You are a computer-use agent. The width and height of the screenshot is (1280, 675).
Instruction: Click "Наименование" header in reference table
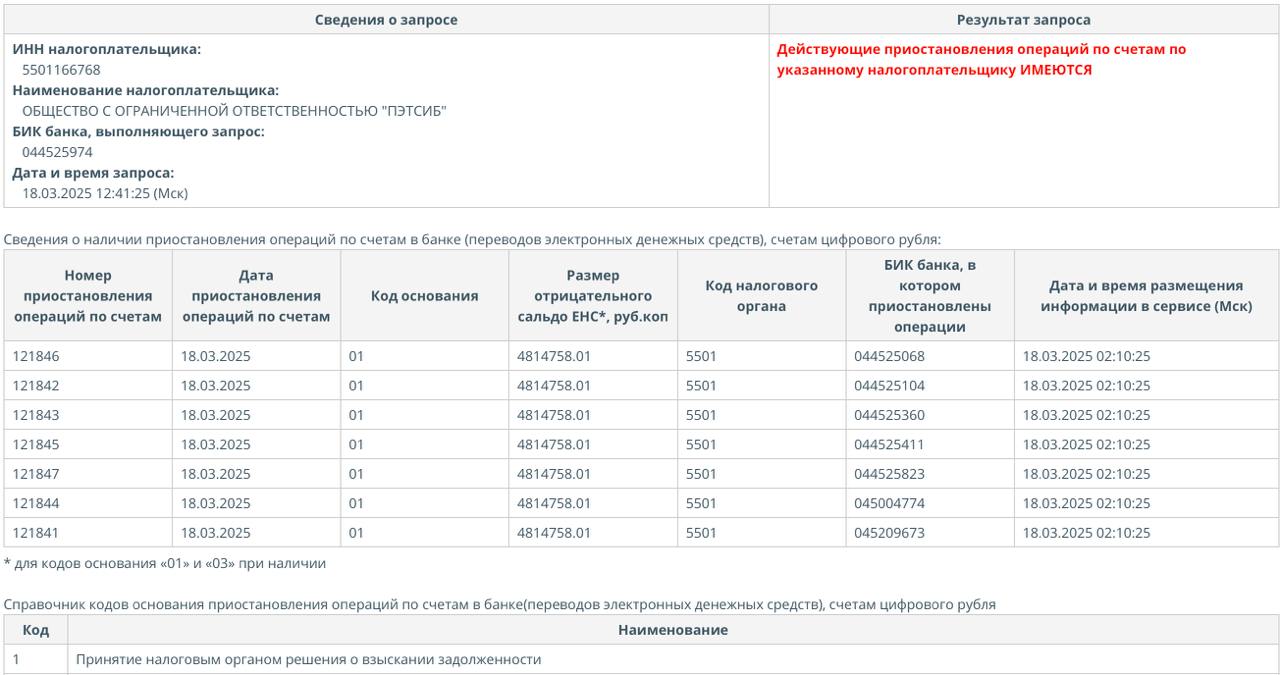673,630
